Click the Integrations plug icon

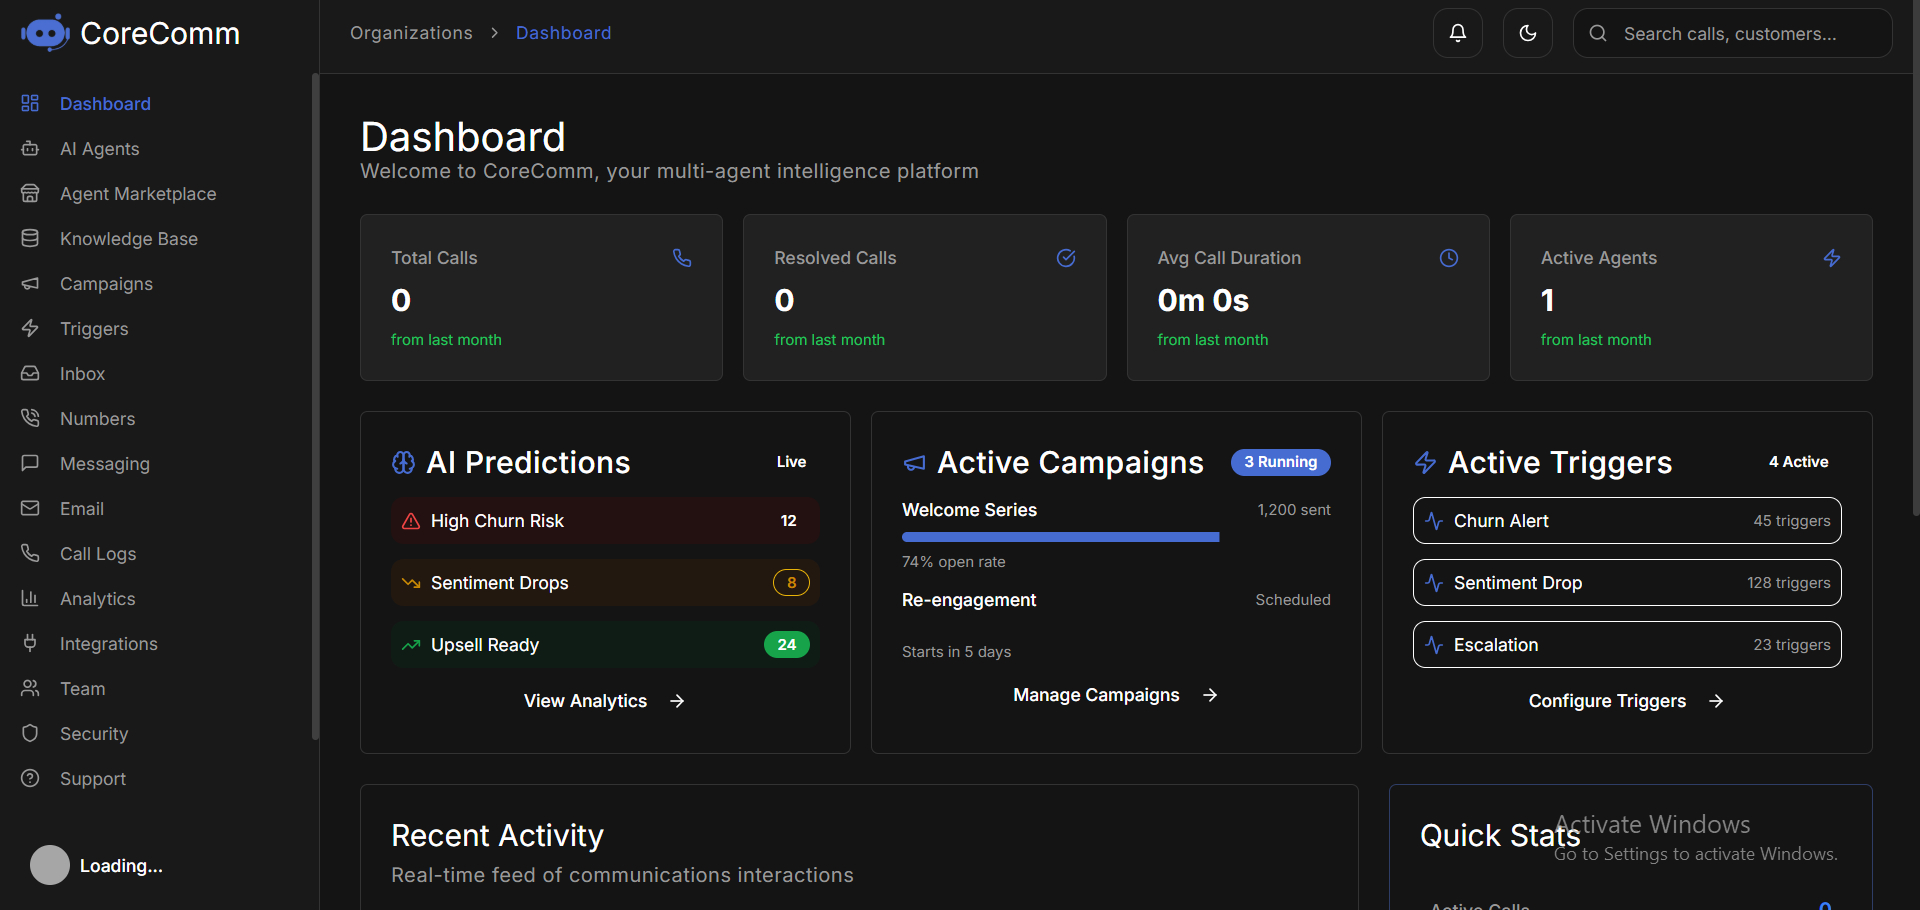pyautogui.click(x=30, y=644)
